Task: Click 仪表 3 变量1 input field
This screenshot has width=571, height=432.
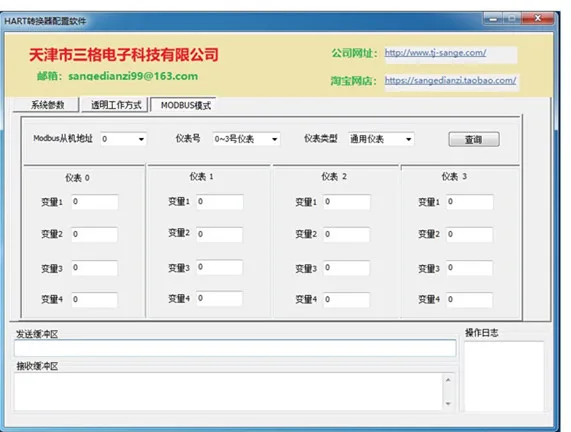Action: pyautogui.click(x=470, y=202)
